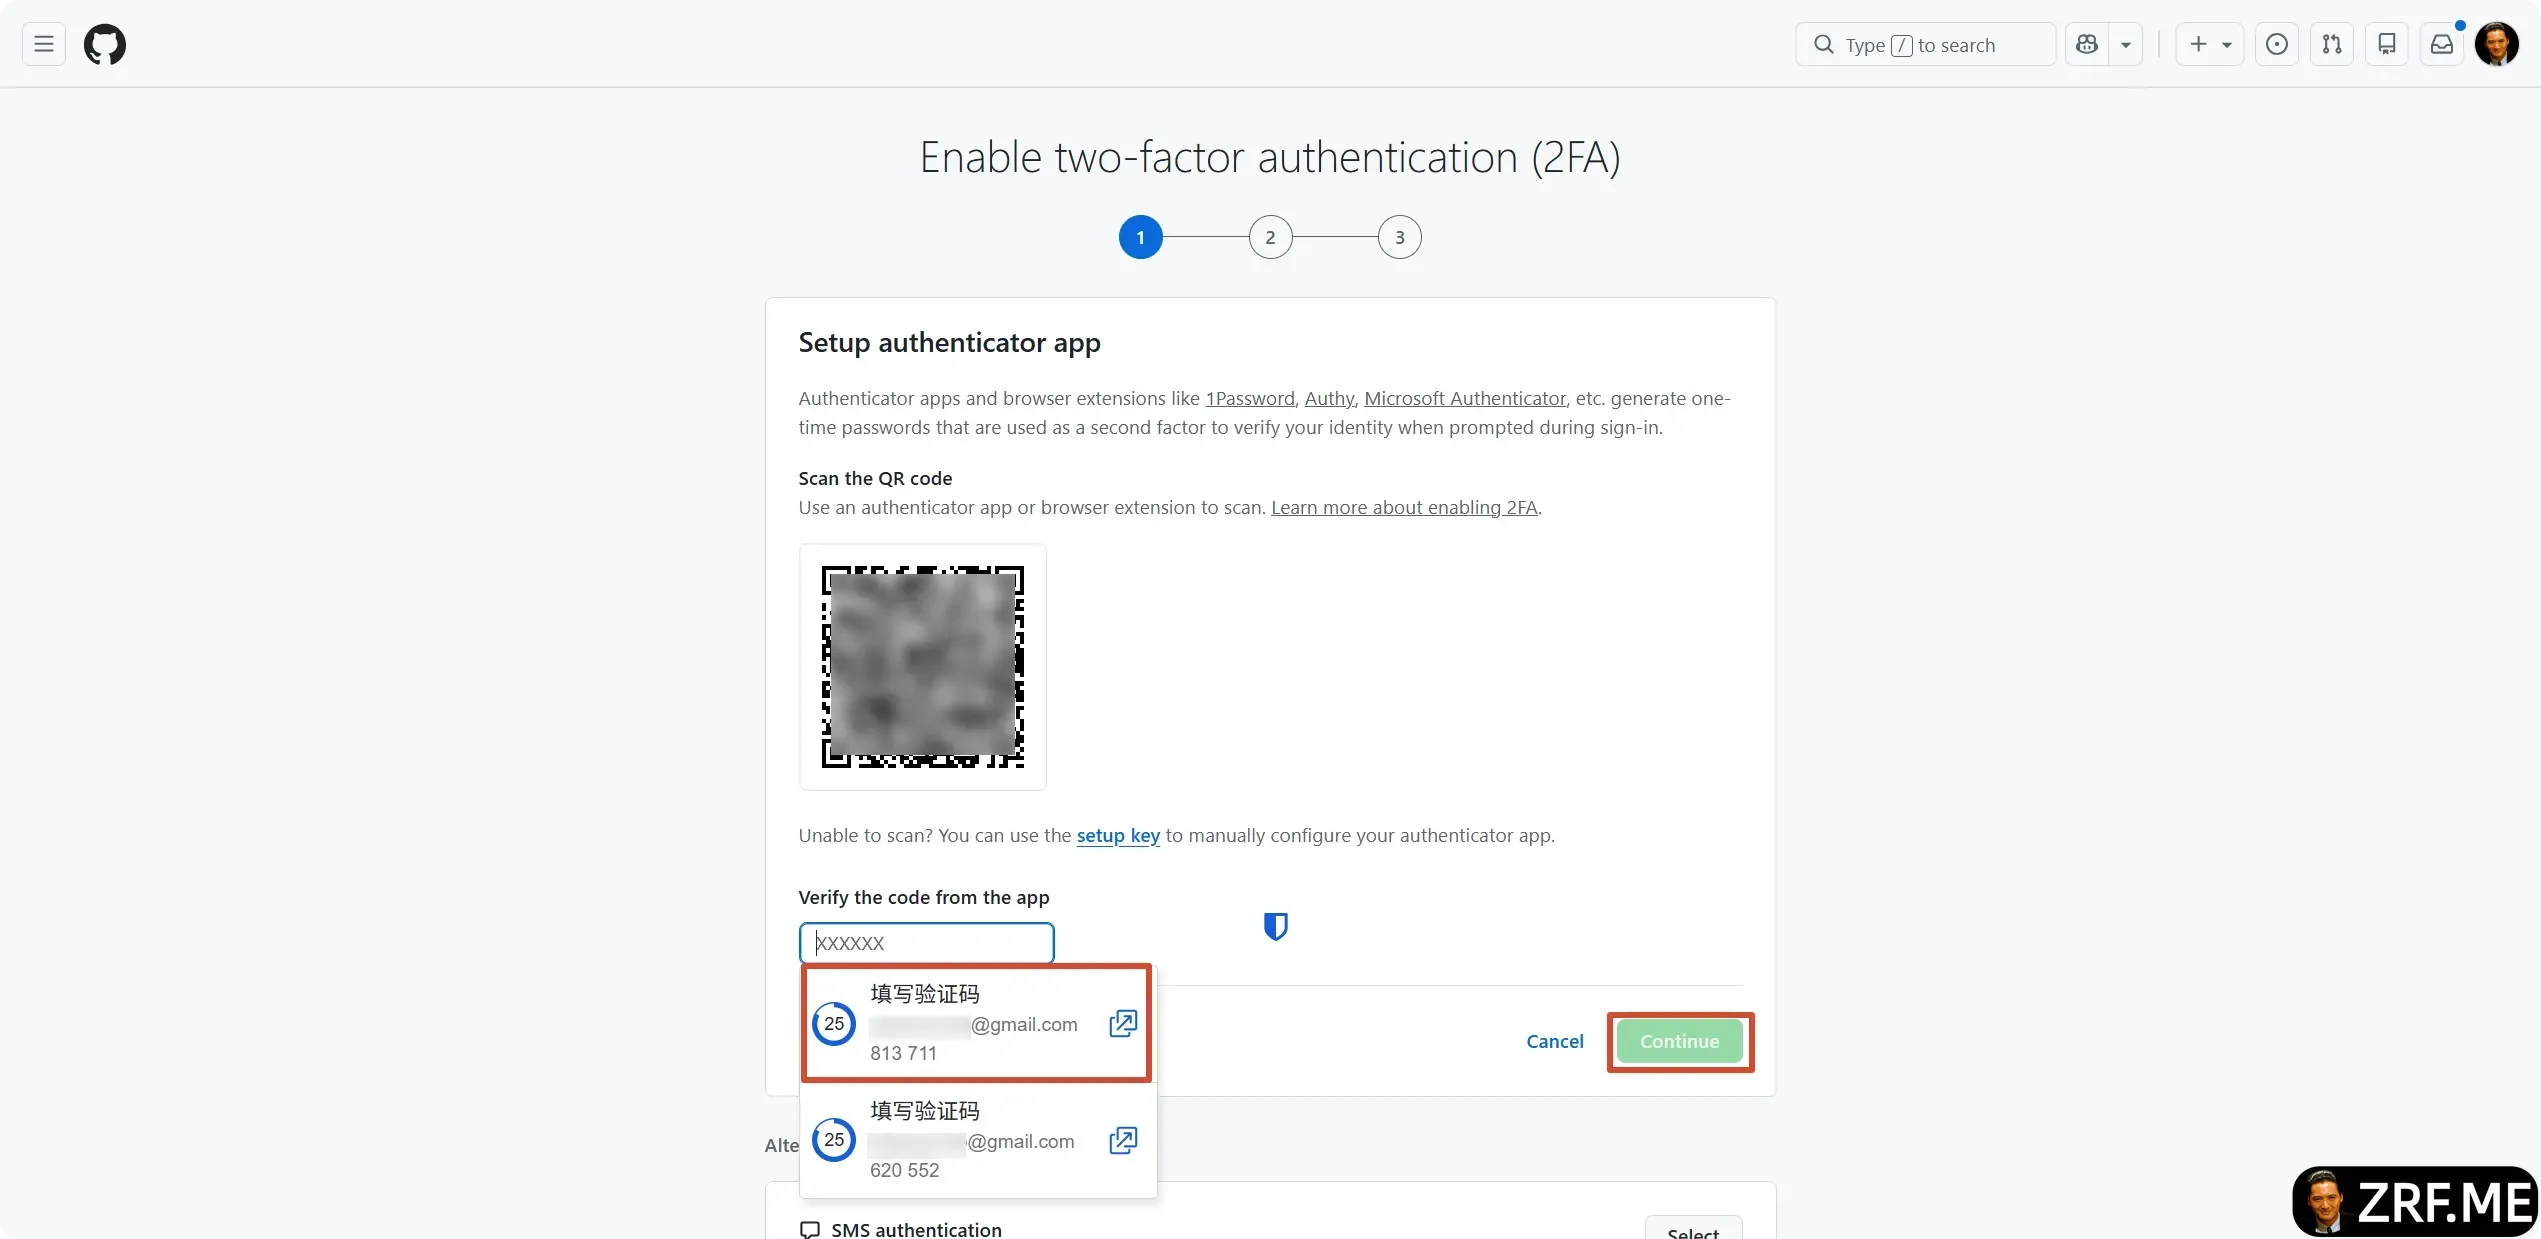Viewport: 2541px width, 1239px height.
Task: Select step 2 in the progress indicator
Action: tap(1270, 237)
